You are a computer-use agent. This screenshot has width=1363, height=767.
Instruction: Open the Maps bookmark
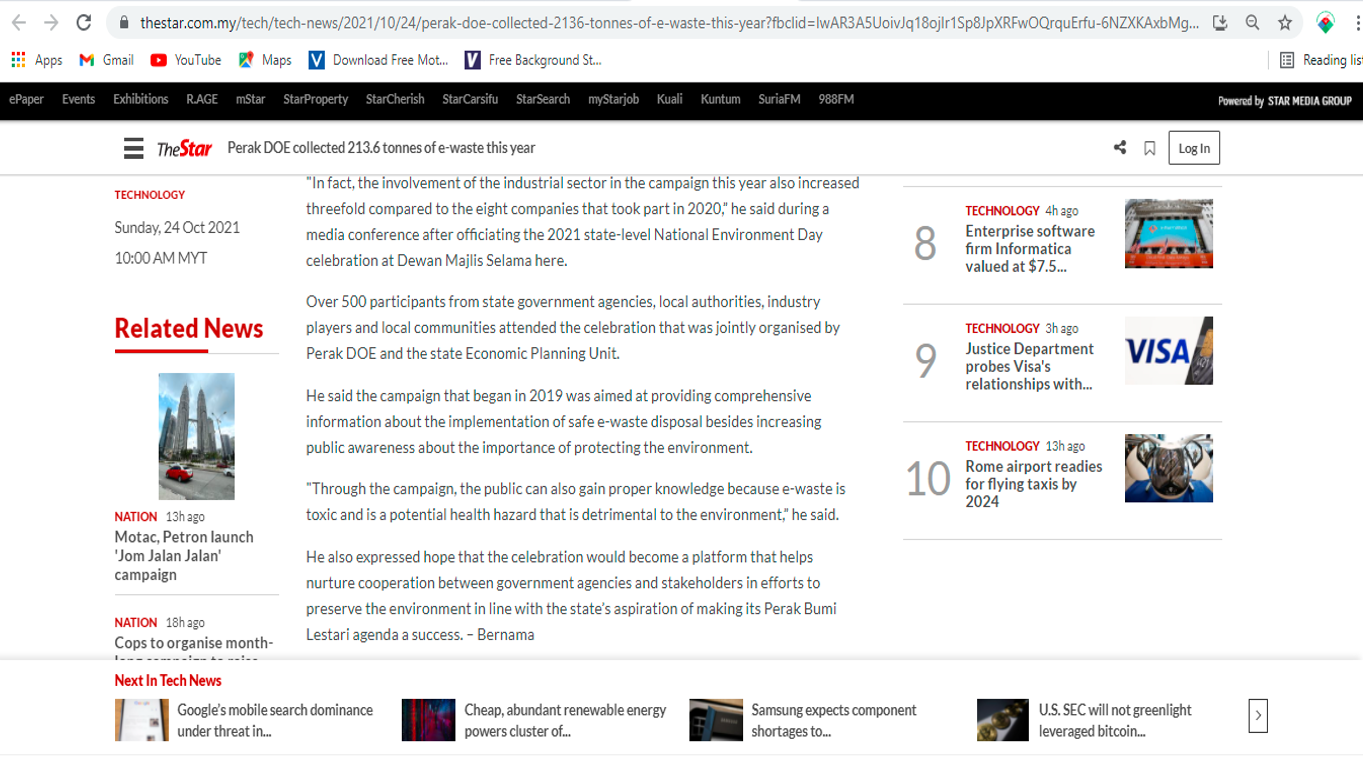click(265, 60)
